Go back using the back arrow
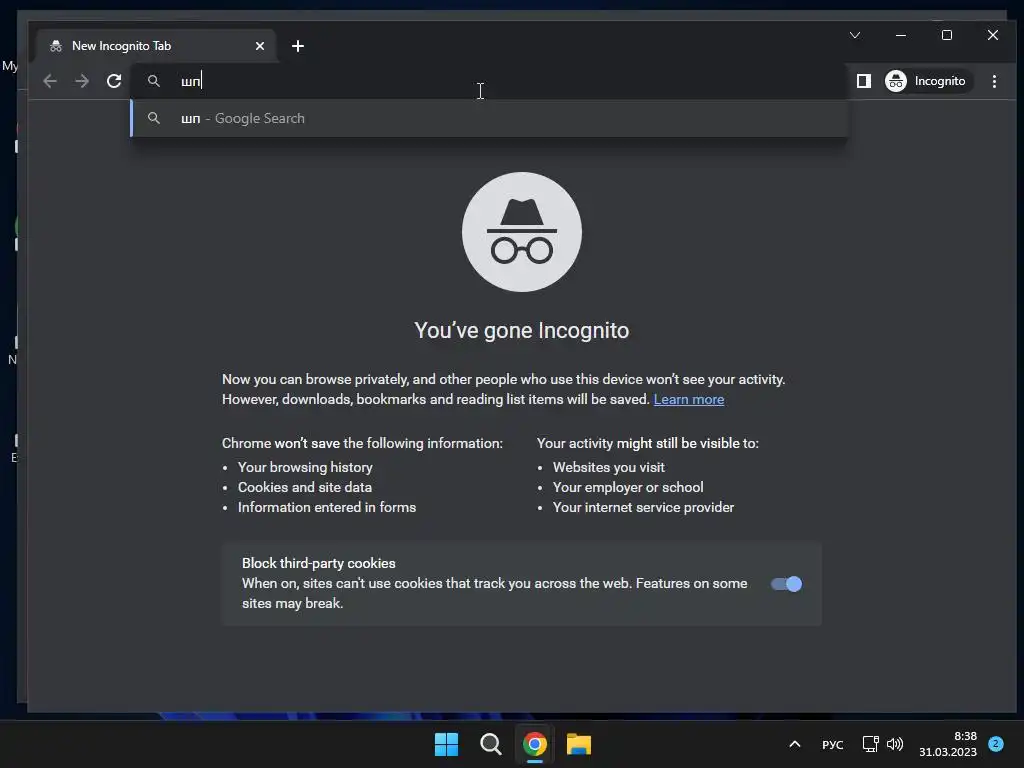 (x=50, y=81)
